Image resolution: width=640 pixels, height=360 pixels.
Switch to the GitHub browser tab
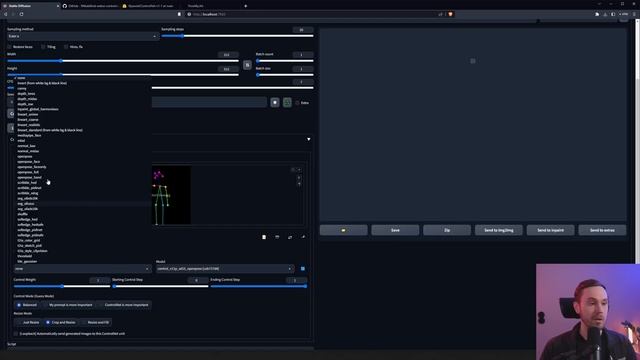pyautogui.click(x=91, y=6)
